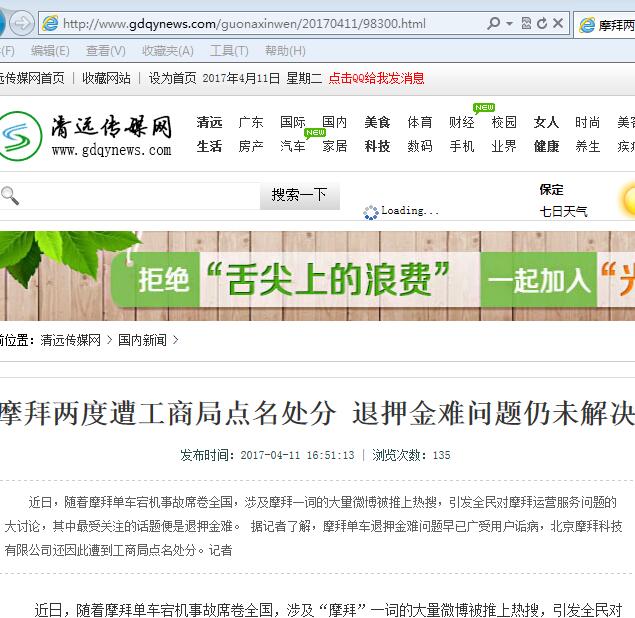Open the 时尚 navigation category
The height and width of the screenshot is (618, 635).
[x=588, y=122]
